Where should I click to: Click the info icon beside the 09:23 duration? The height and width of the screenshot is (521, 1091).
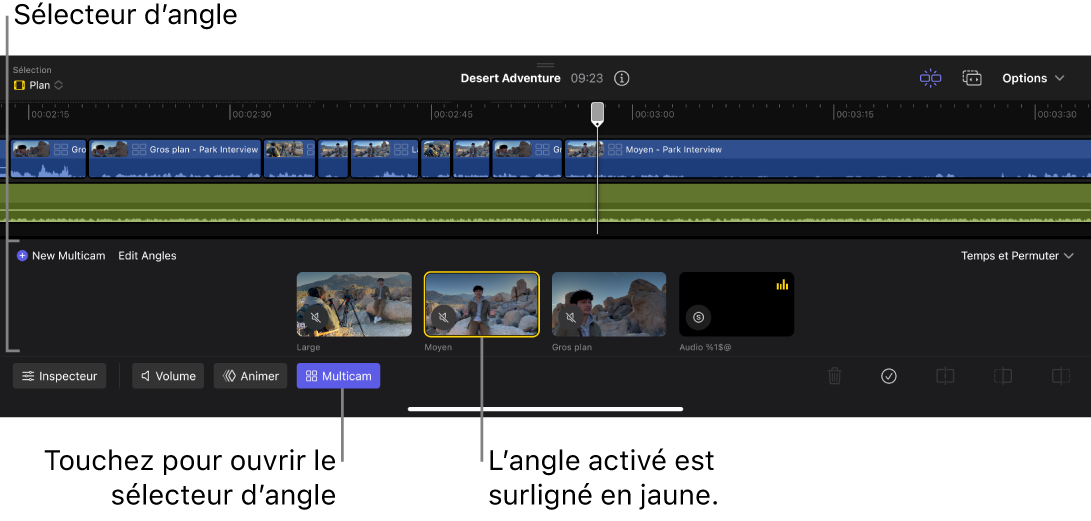click(622, 78)
